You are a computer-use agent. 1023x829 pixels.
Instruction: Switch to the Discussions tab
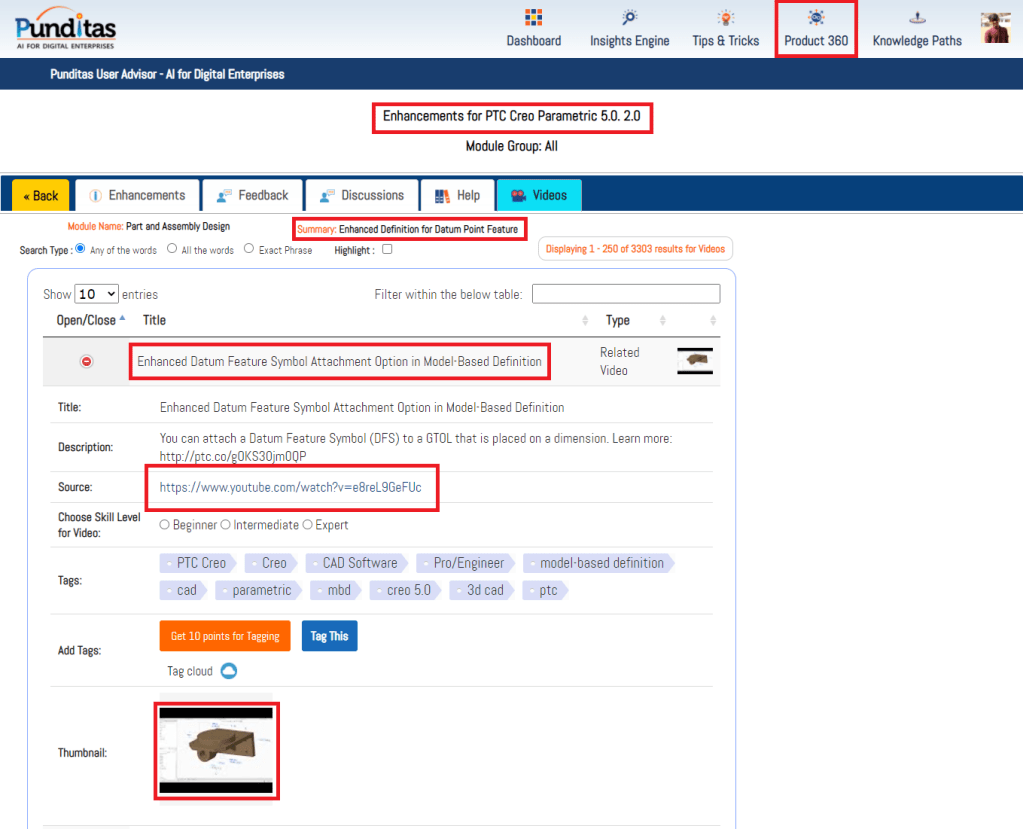pos(361,195)
